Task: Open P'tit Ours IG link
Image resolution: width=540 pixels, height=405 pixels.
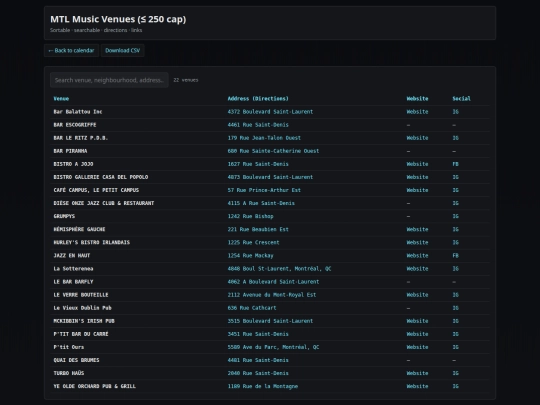Action: [456, 347]
